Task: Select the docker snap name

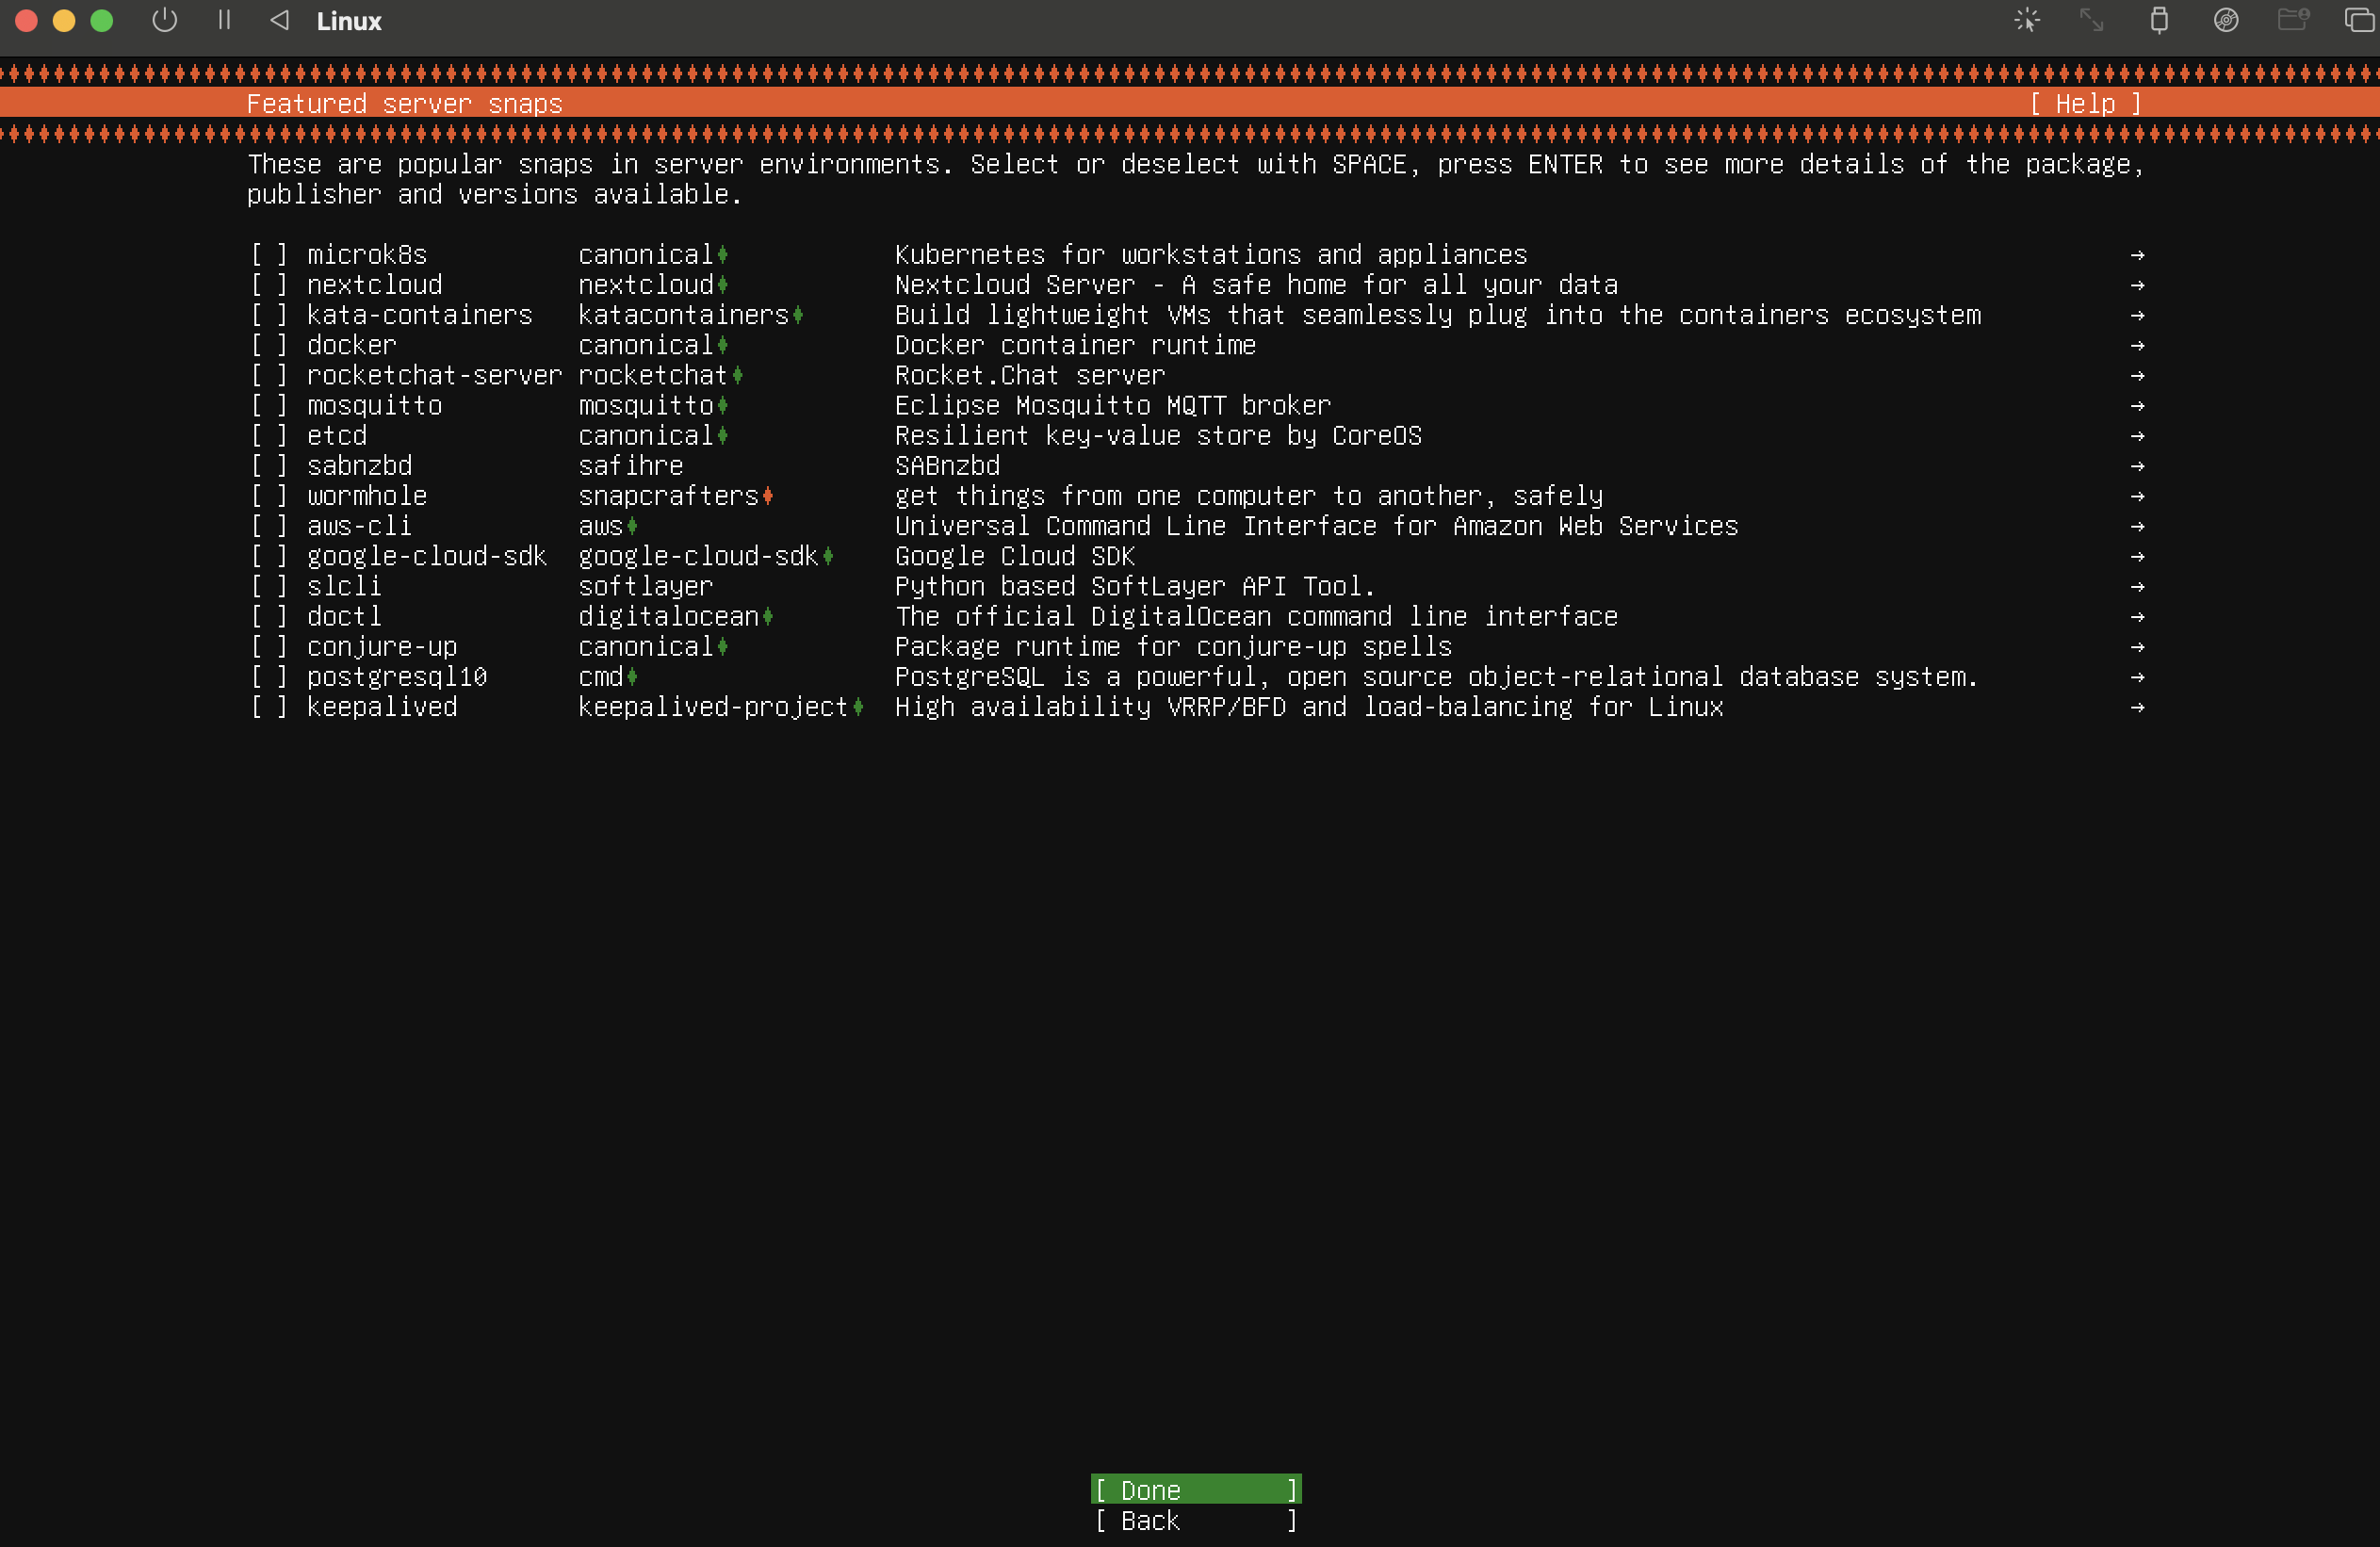Action: (x=352, y=345)
